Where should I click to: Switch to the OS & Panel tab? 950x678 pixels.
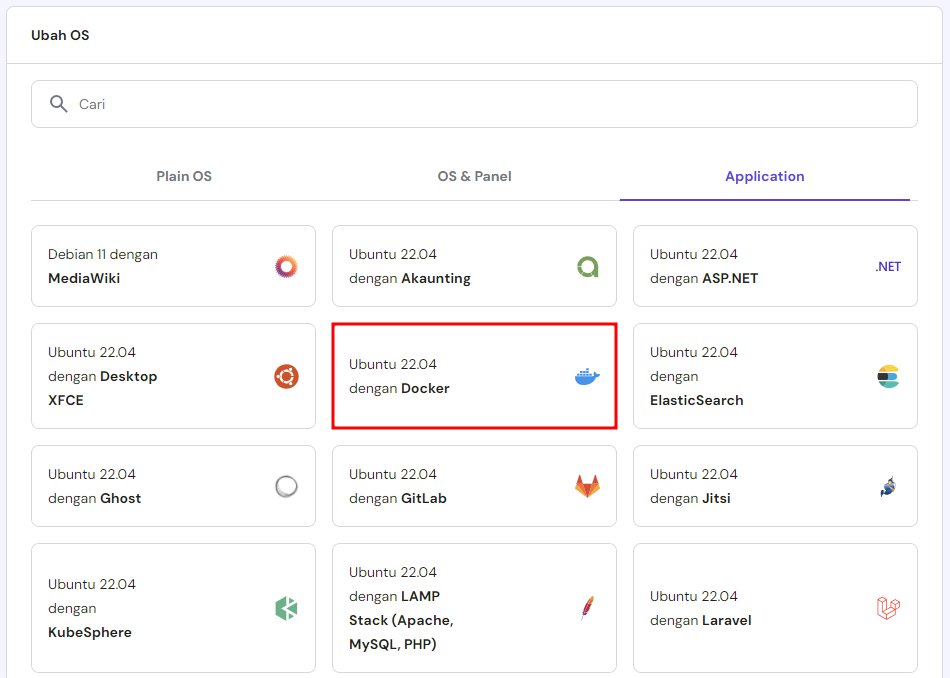coord(474,176)
